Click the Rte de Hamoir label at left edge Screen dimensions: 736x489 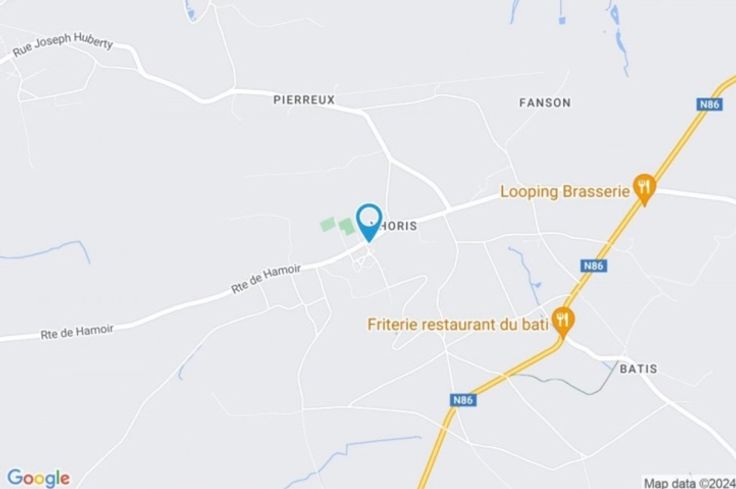pyautogui.click(x=77, y=332)
